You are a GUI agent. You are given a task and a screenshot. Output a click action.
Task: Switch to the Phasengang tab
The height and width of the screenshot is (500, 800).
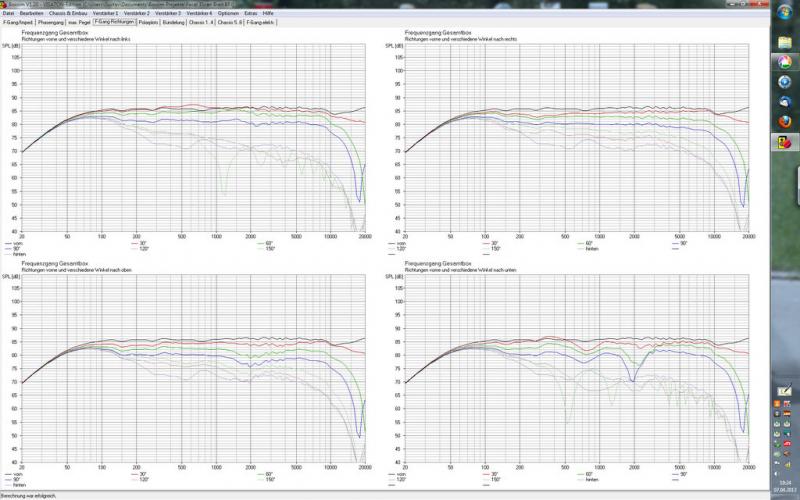point(51,22)
